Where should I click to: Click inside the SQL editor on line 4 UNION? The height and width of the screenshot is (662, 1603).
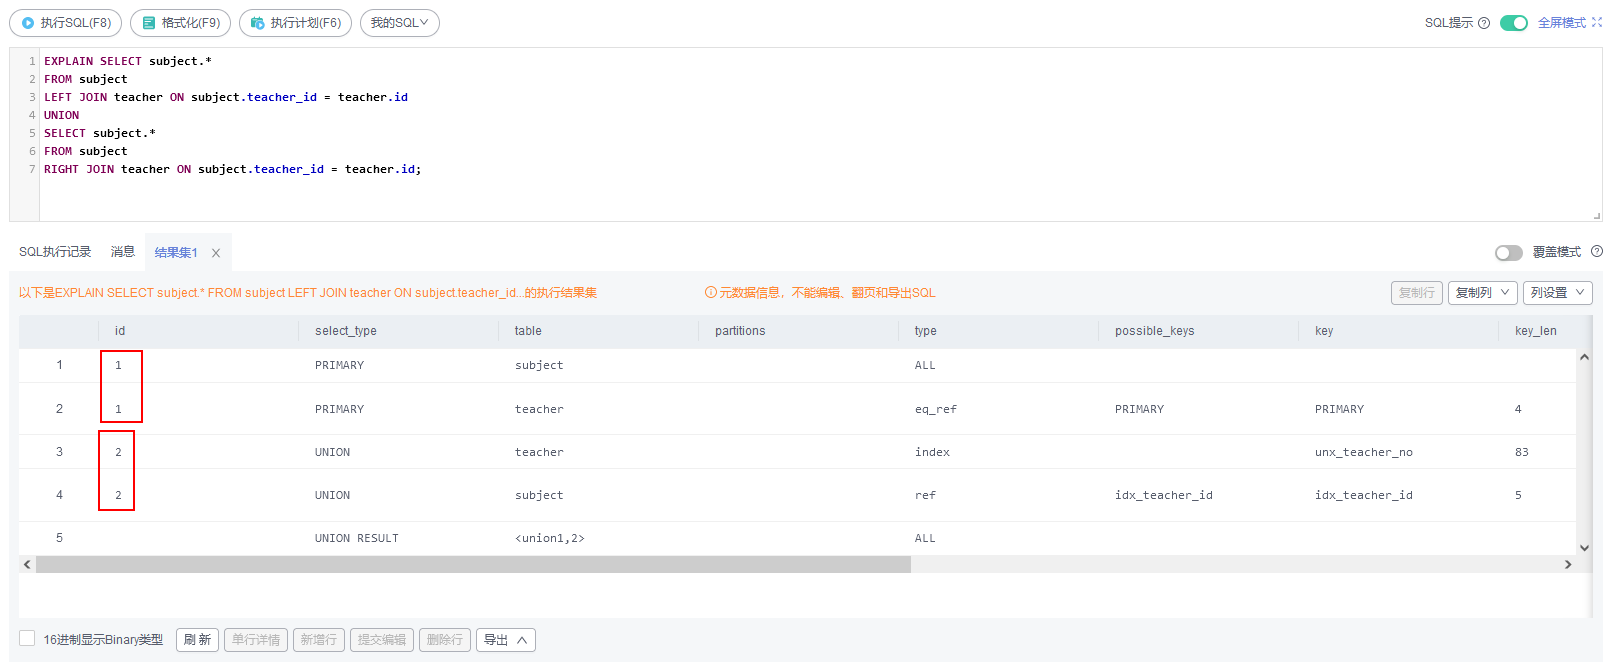(62, 115)
